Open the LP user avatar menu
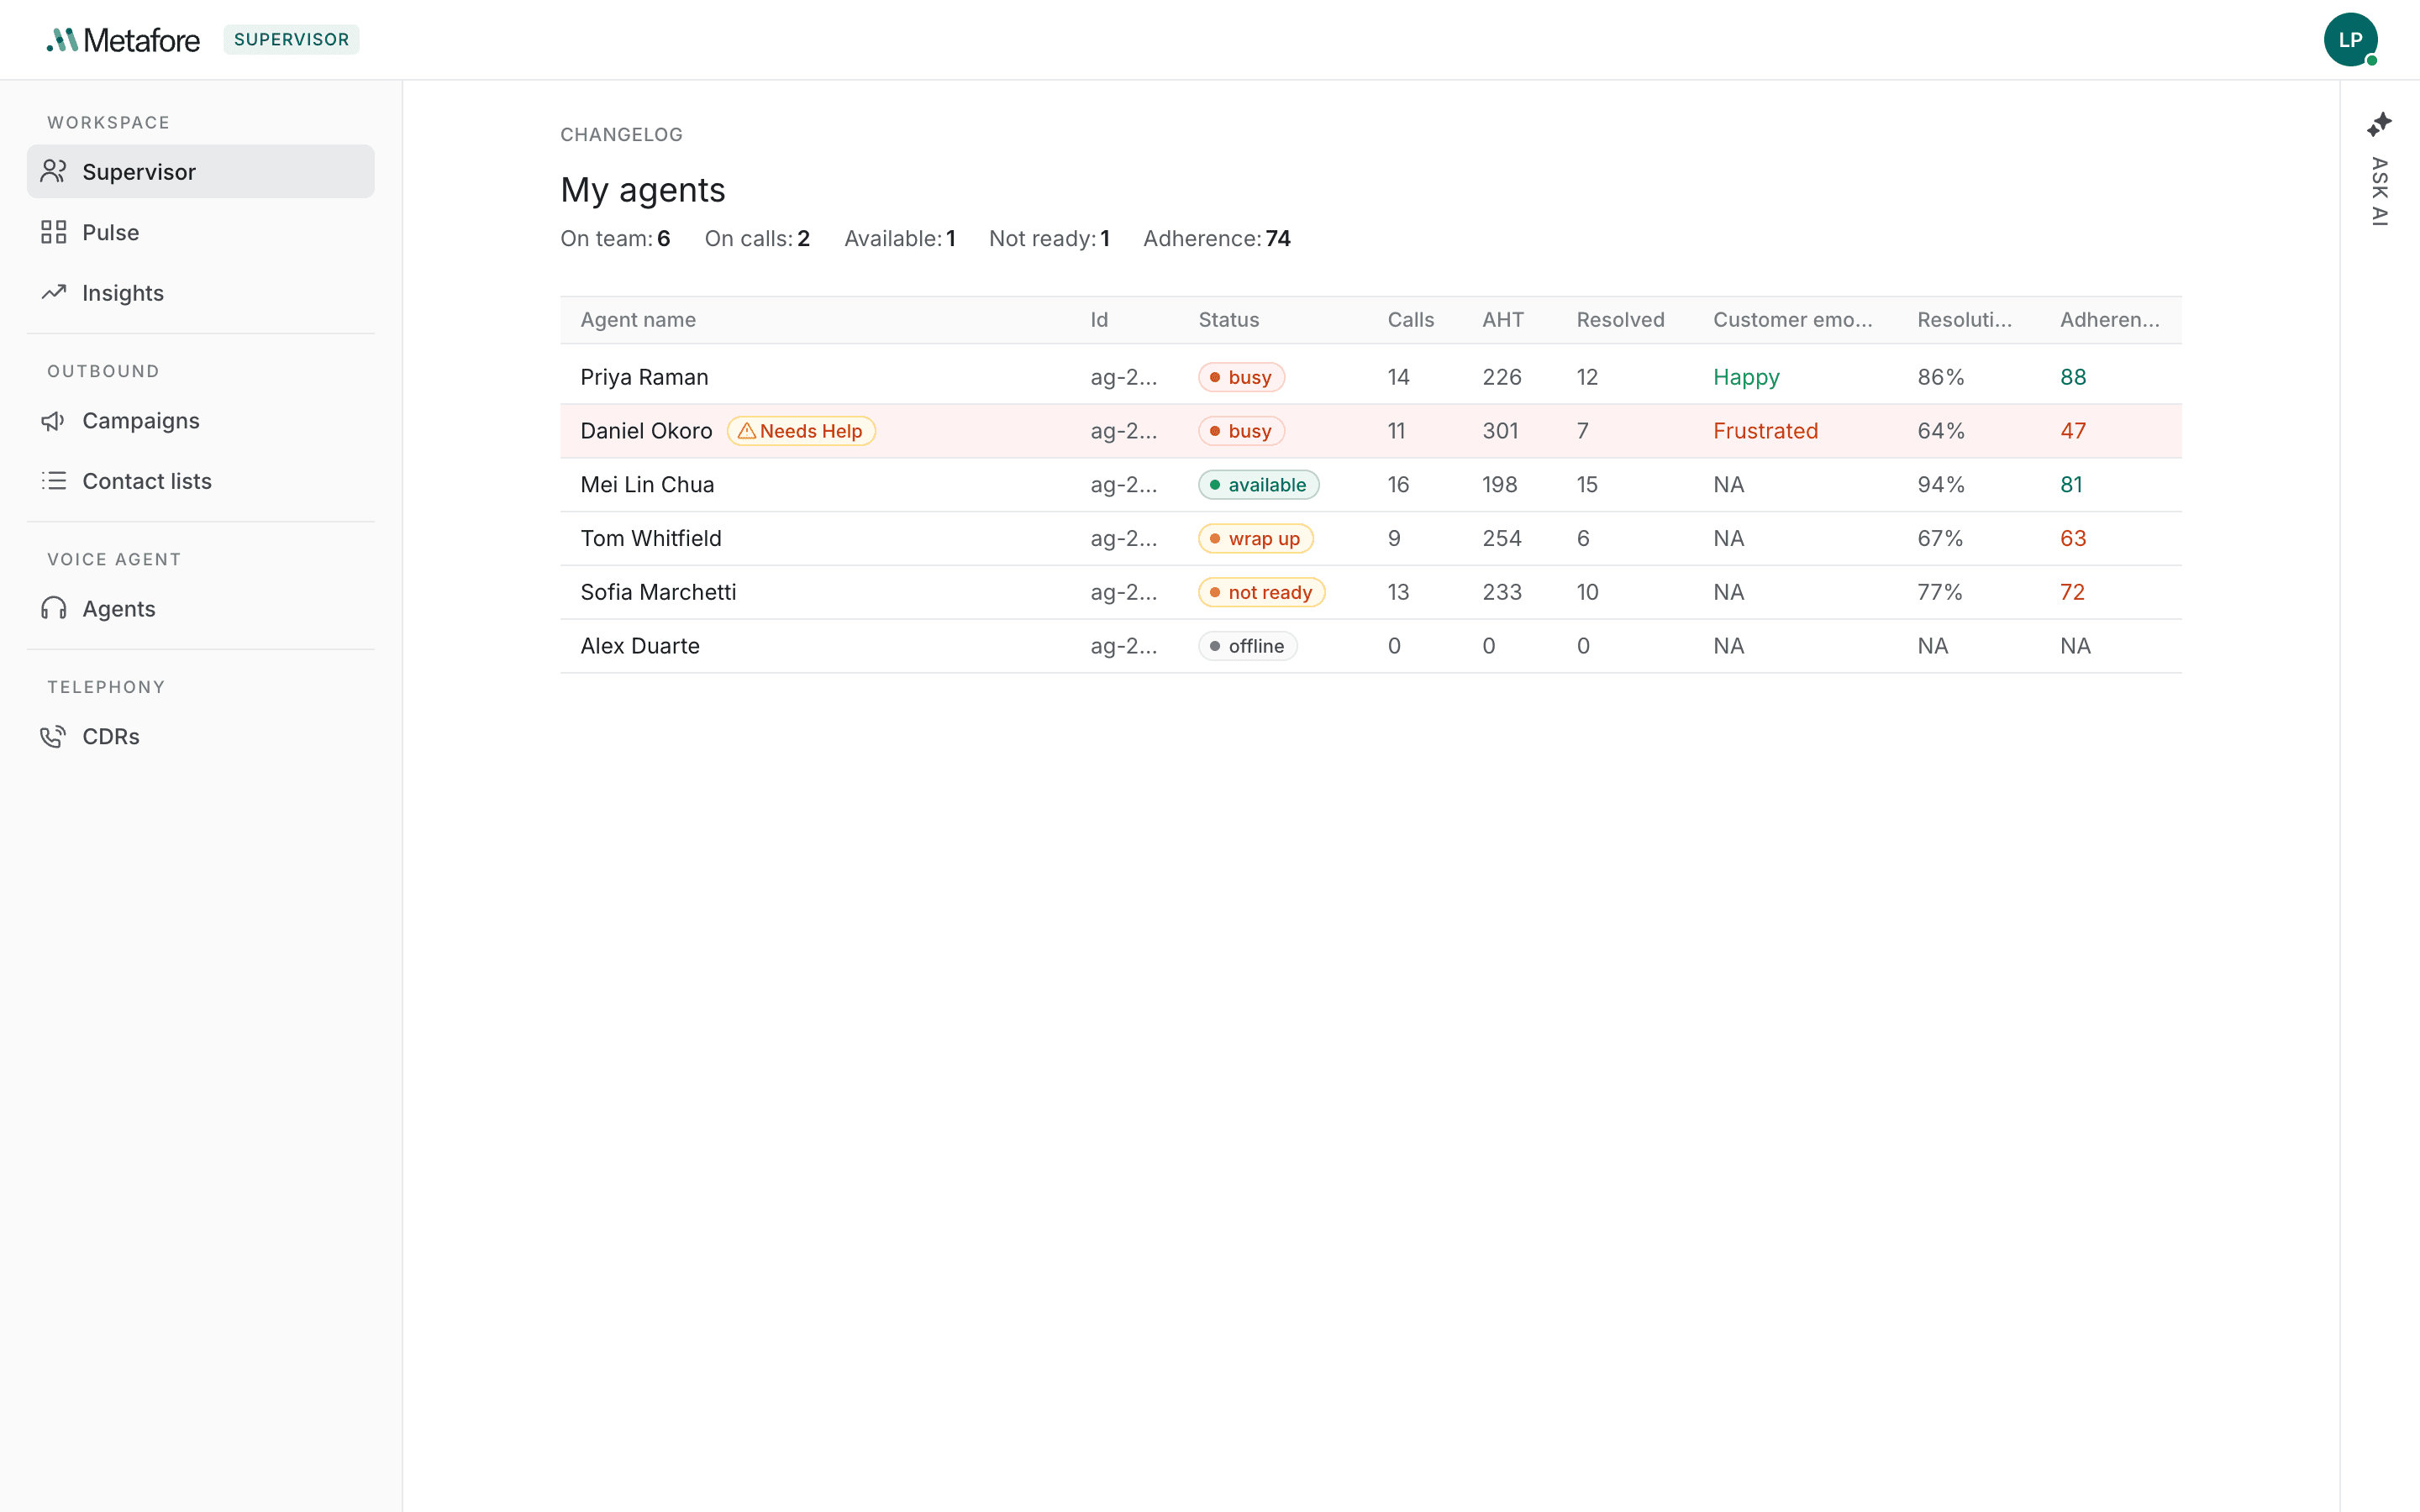This screenshot has height=1512, width=2420. coord(2350,40)
